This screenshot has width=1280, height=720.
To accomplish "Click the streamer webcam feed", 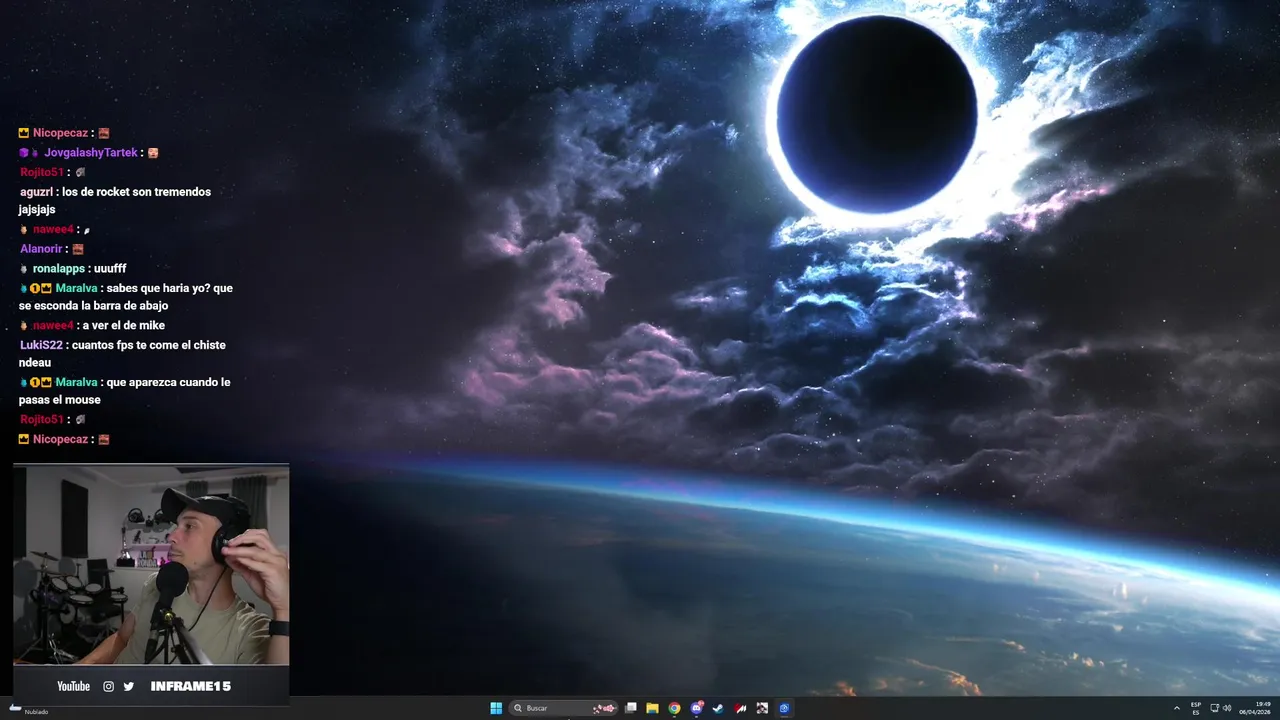I will [x=151, y=565].
